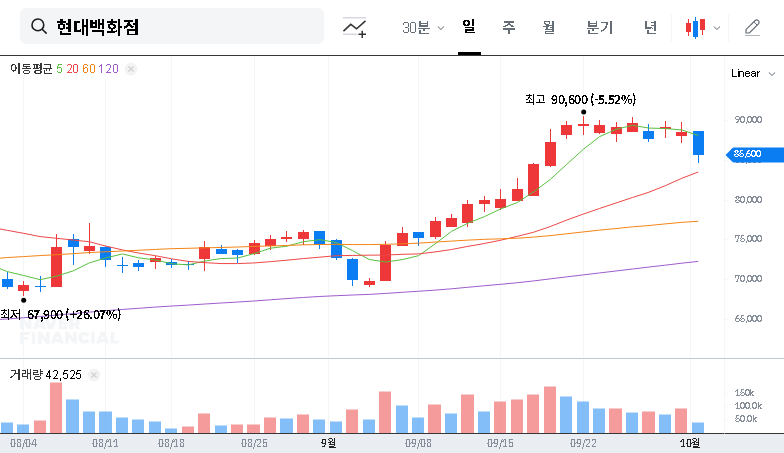Expand the 30분 minute interval dropdown
This screenshot has width=784, height=453.
pyautogui.click(x=423, y=28)
